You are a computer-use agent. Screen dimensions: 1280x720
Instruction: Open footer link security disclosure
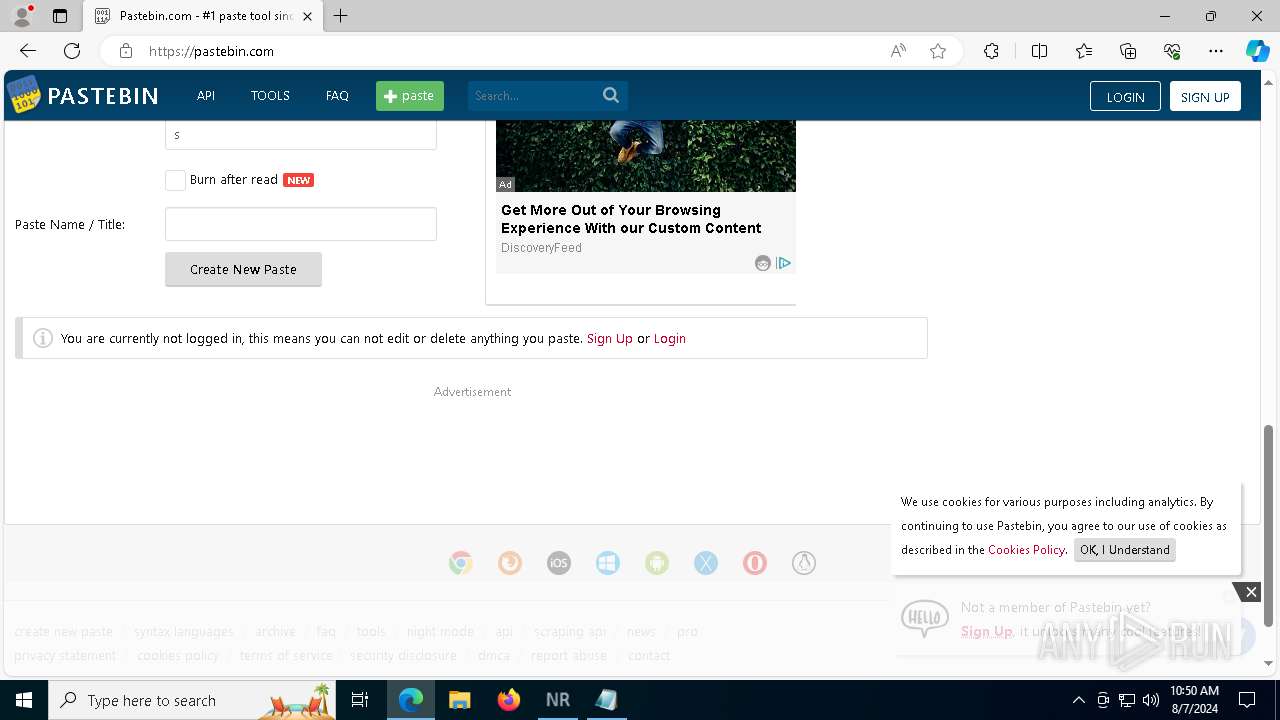[403, 656]
